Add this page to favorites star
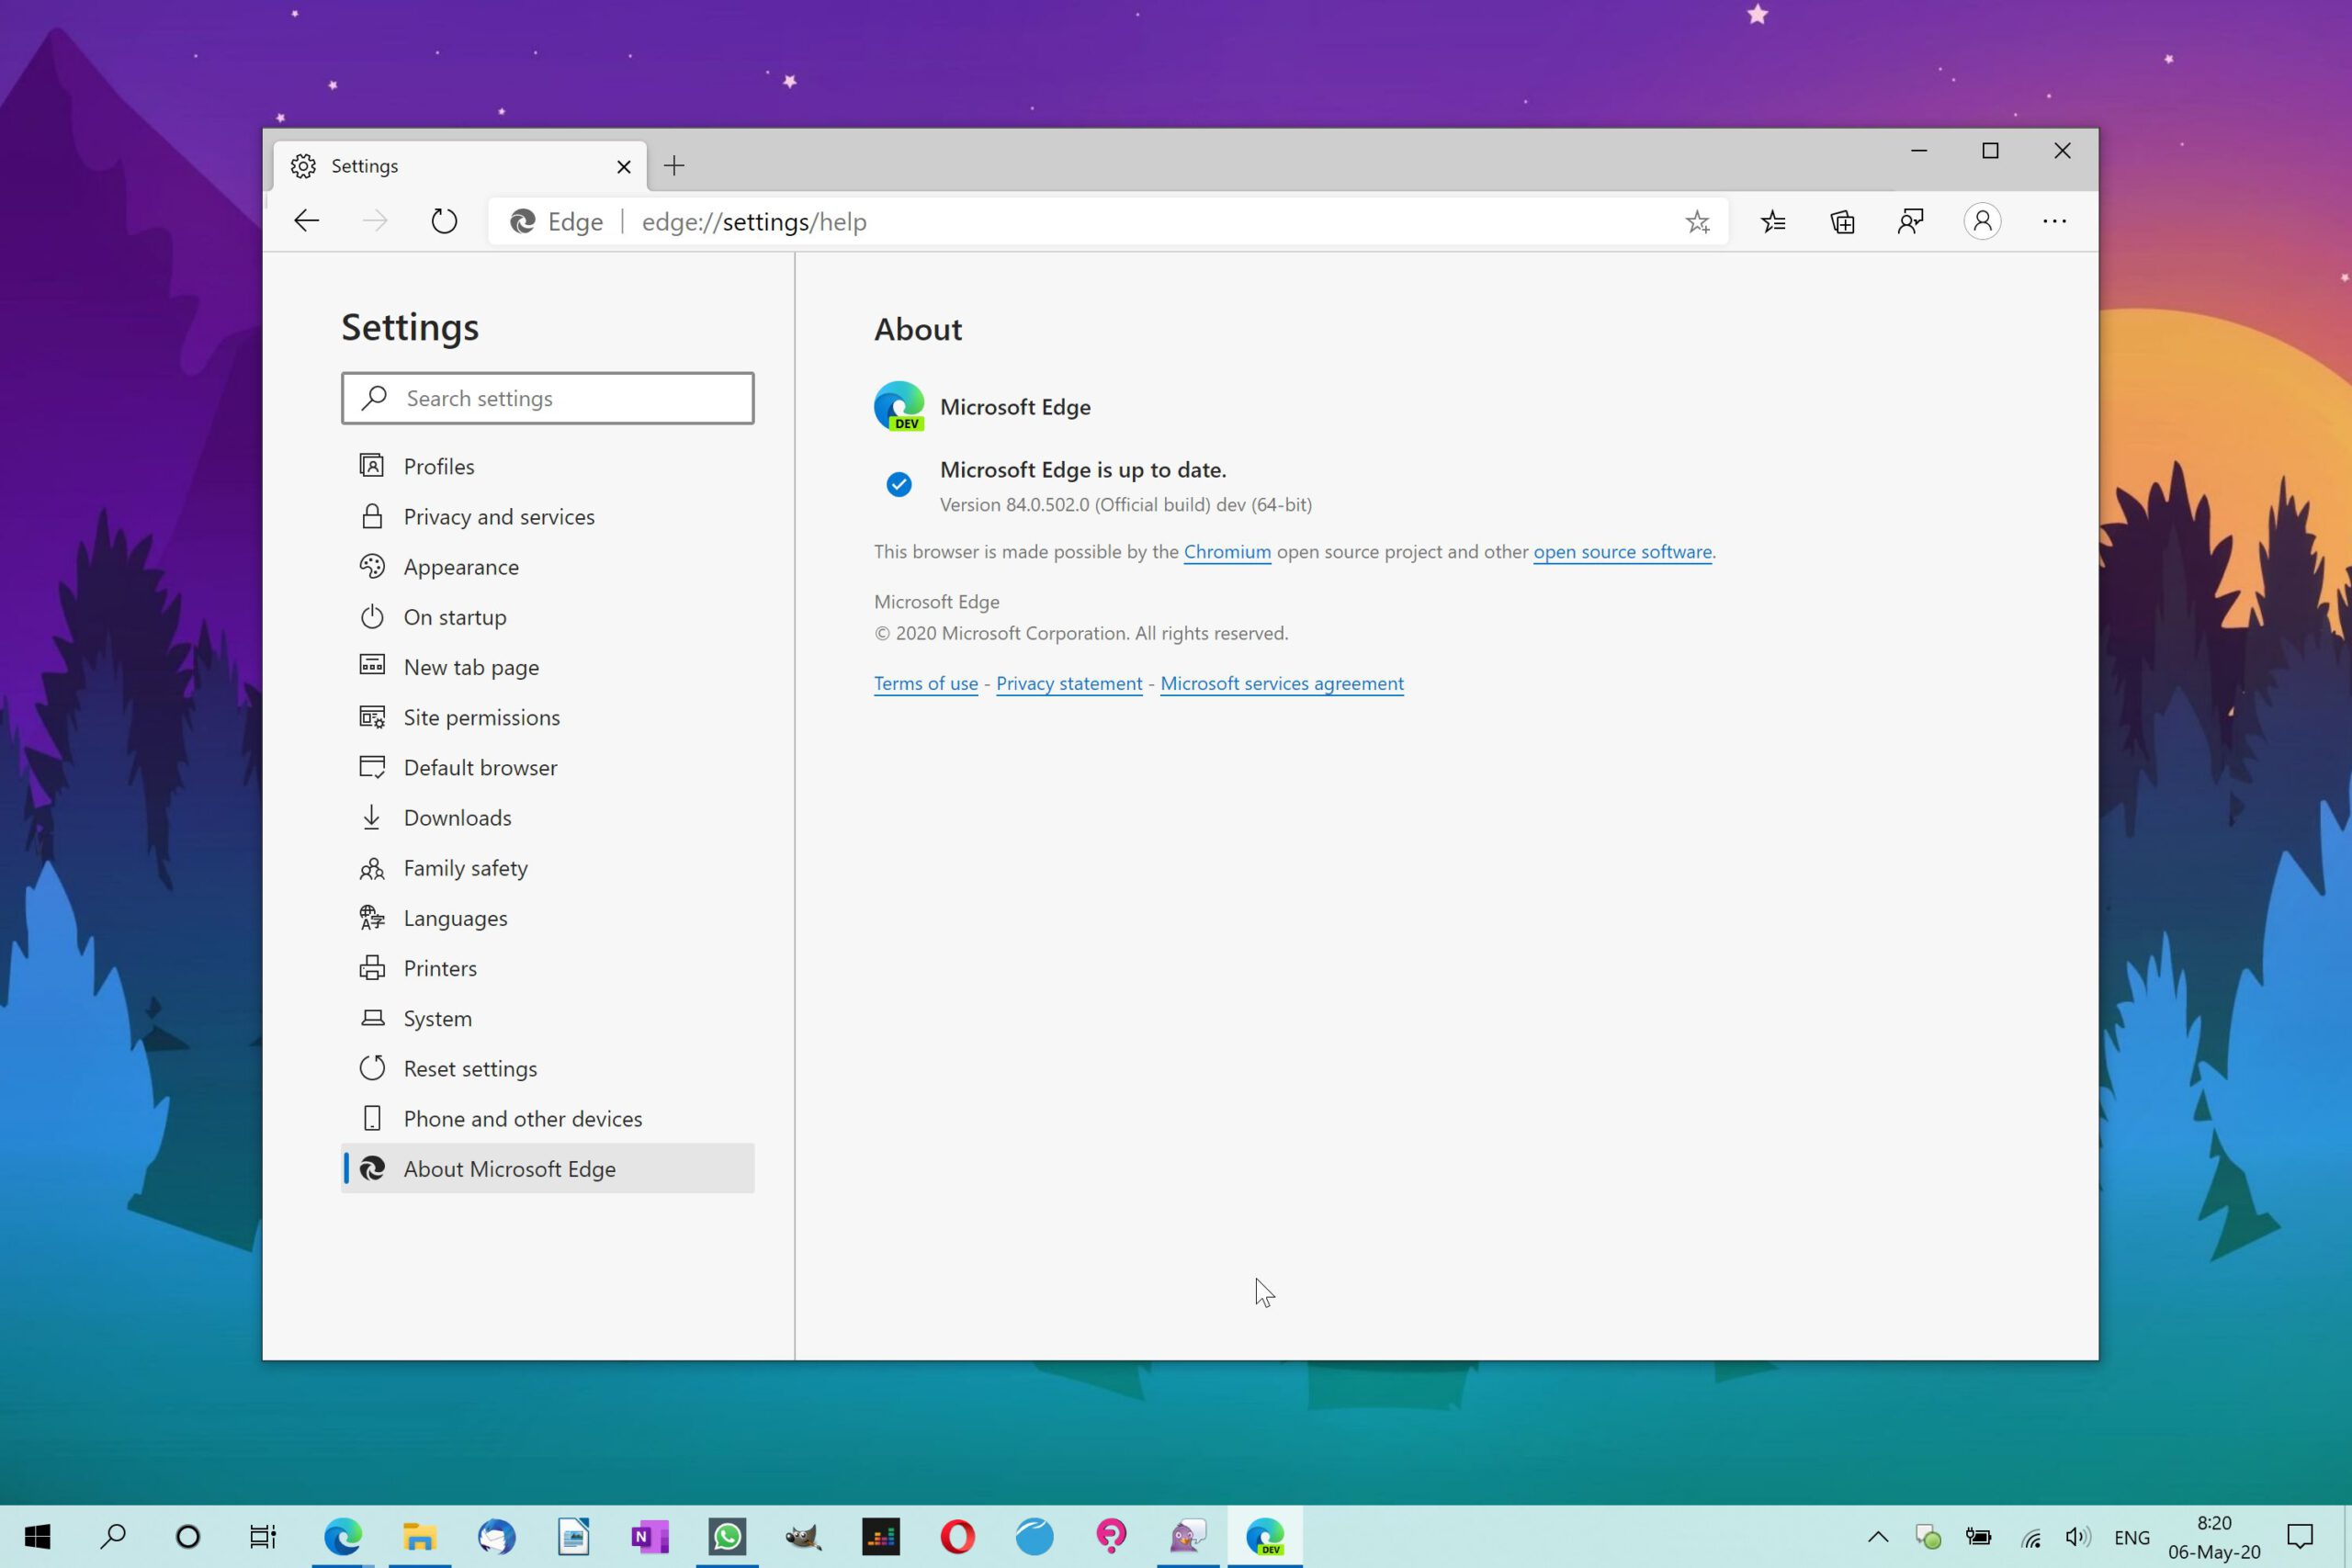 (x=1697, y=222)
